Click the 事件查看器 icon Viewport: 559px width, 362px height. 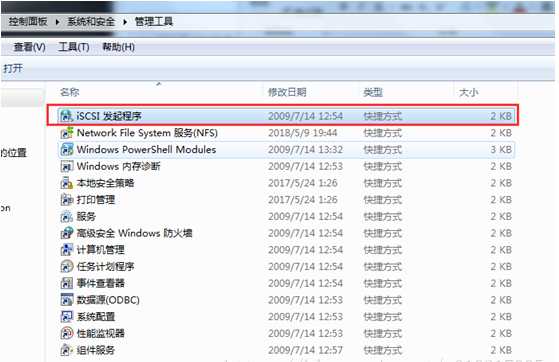67,283
